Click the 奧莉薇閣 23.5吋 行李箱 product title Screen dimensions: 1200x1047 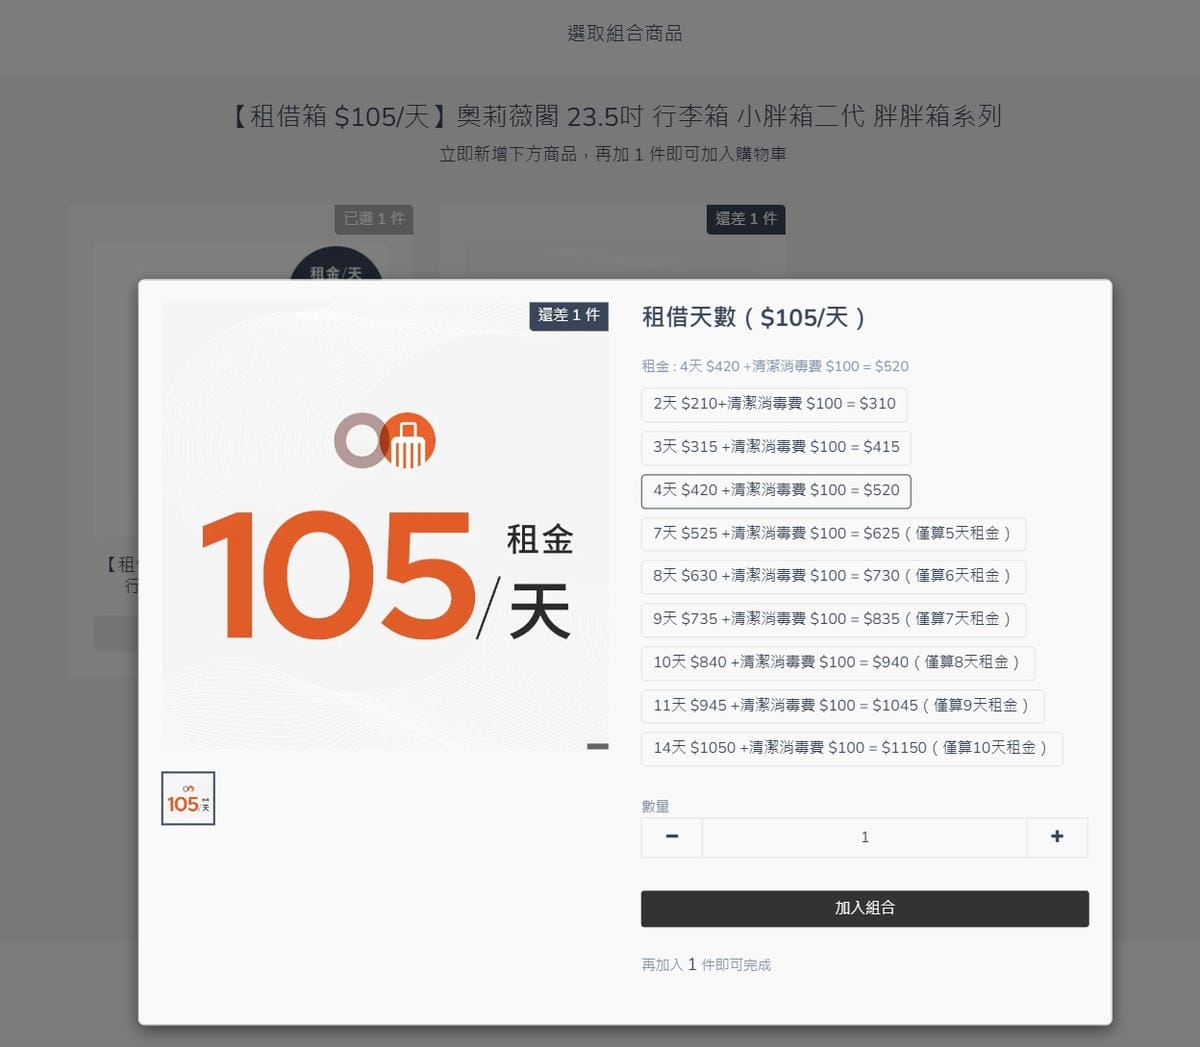pyautogui.click(x=615, y=116)
